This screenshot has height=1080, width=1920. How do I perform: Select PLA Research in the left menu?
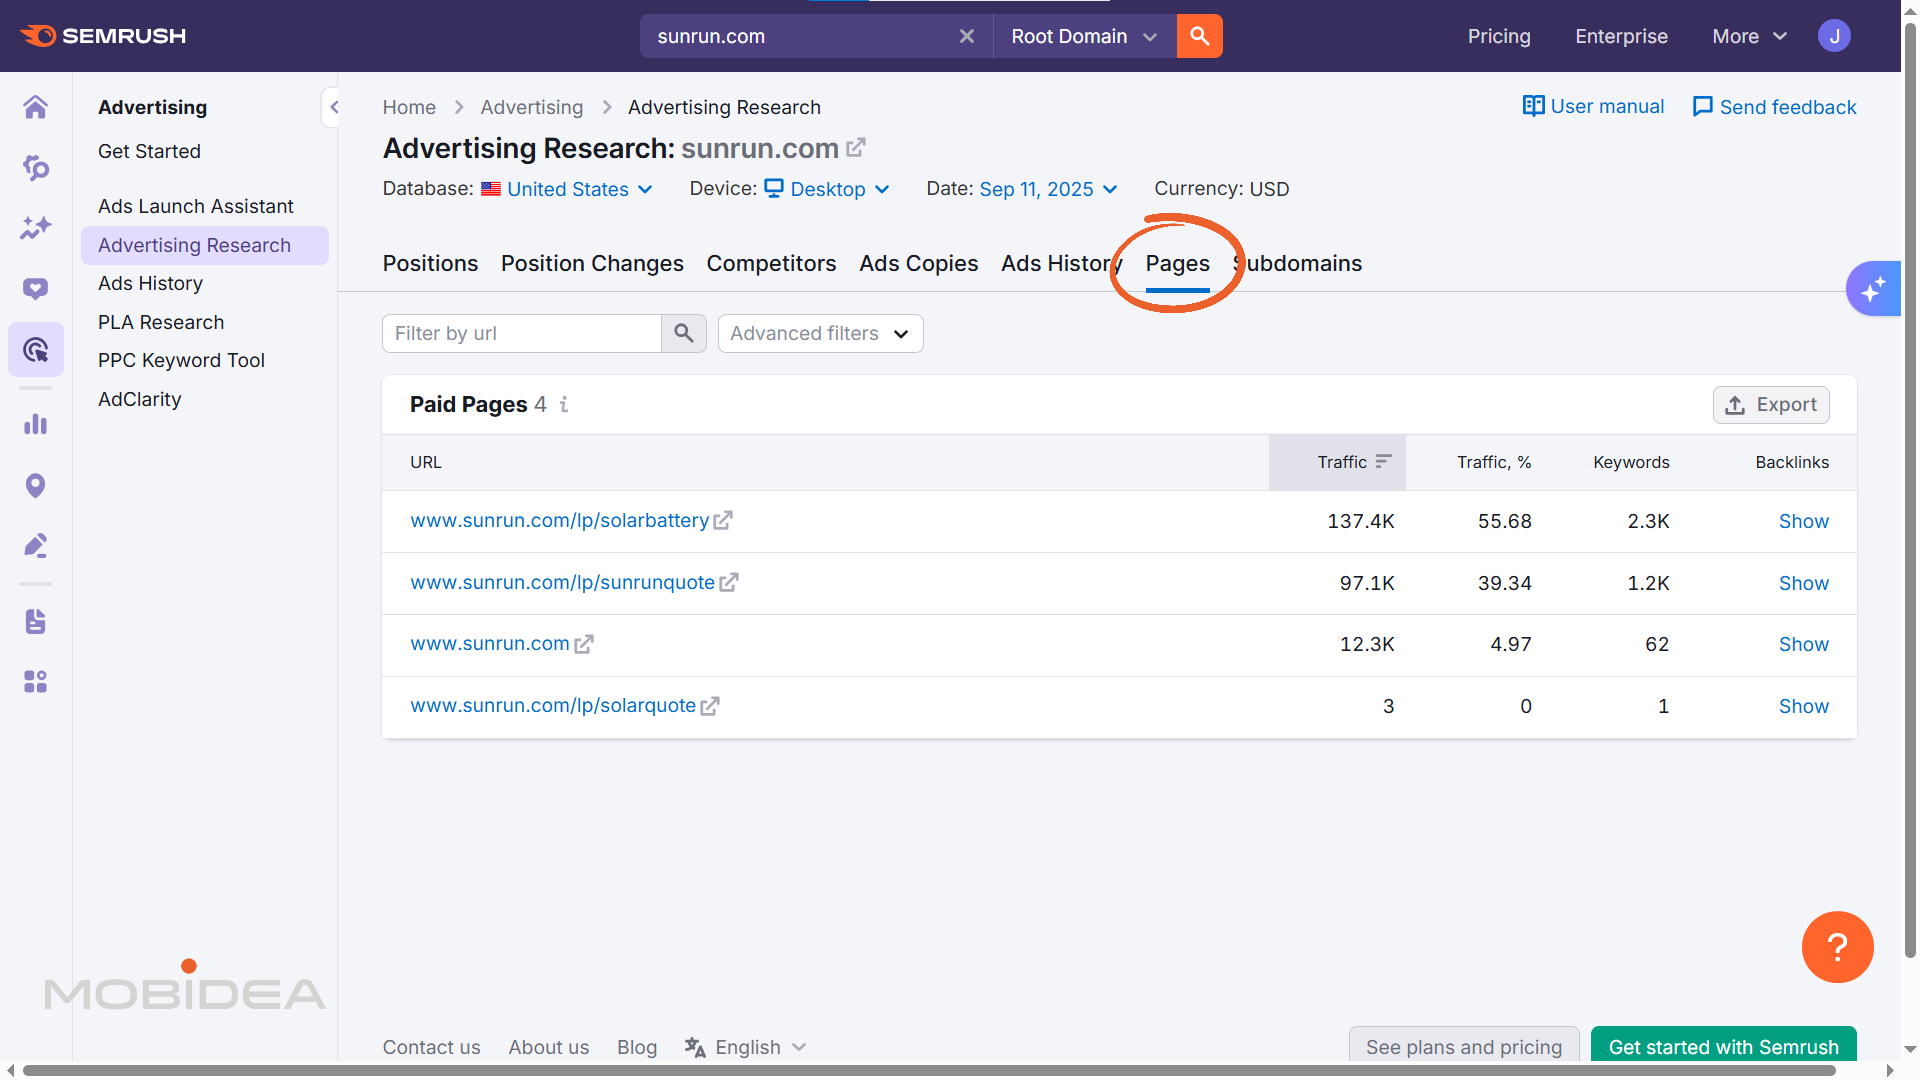[x=161, y=322]
